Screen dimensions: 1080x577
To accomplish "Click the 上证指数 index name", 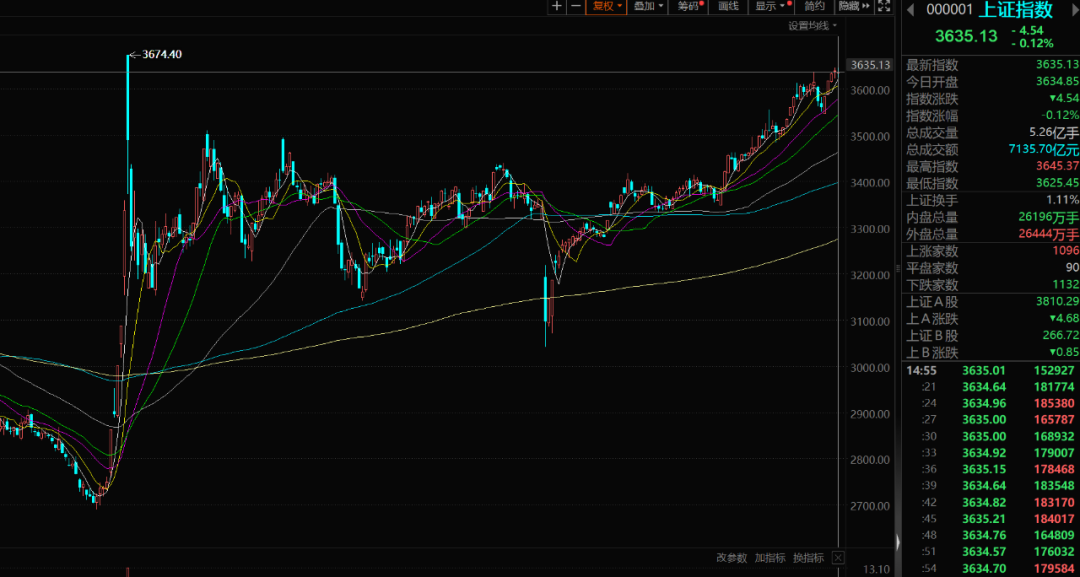I will pyautogui.click(x=1014, y=10).
